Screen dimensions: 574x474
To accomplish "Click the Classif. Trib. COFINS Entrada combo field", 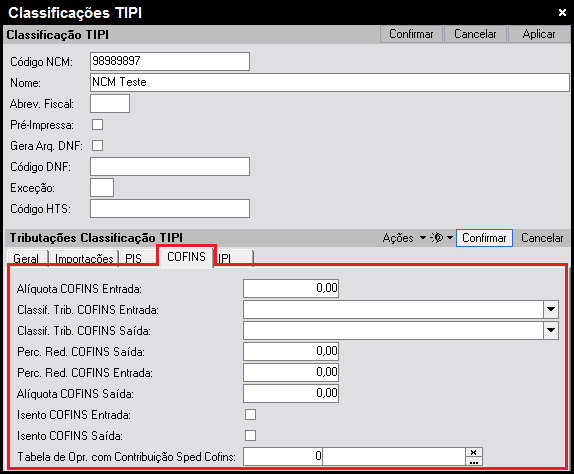I will click(394, 310).
